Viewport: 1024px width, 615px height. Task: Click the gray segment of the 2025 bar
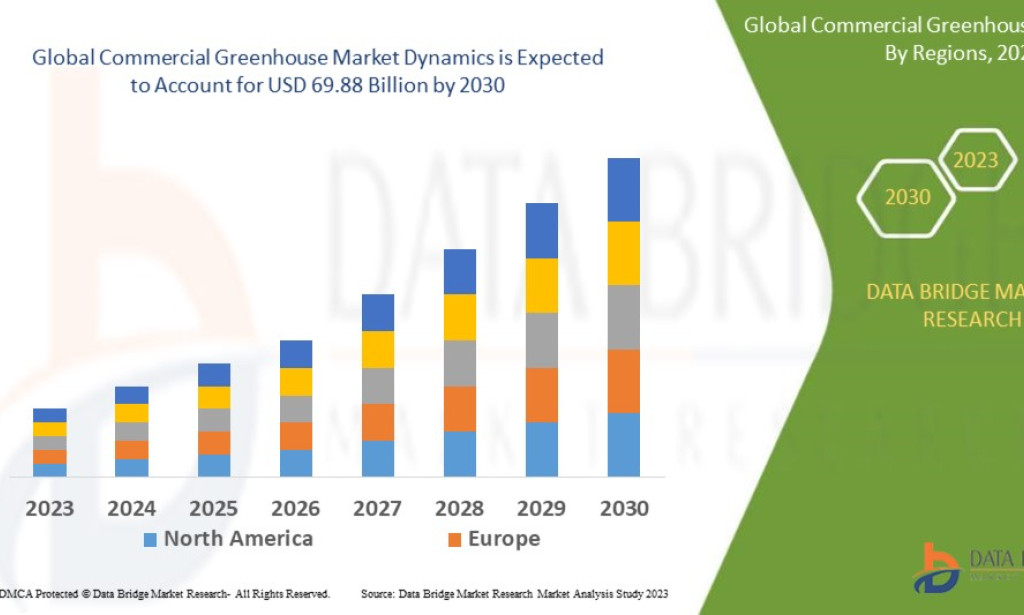[214, 420]
